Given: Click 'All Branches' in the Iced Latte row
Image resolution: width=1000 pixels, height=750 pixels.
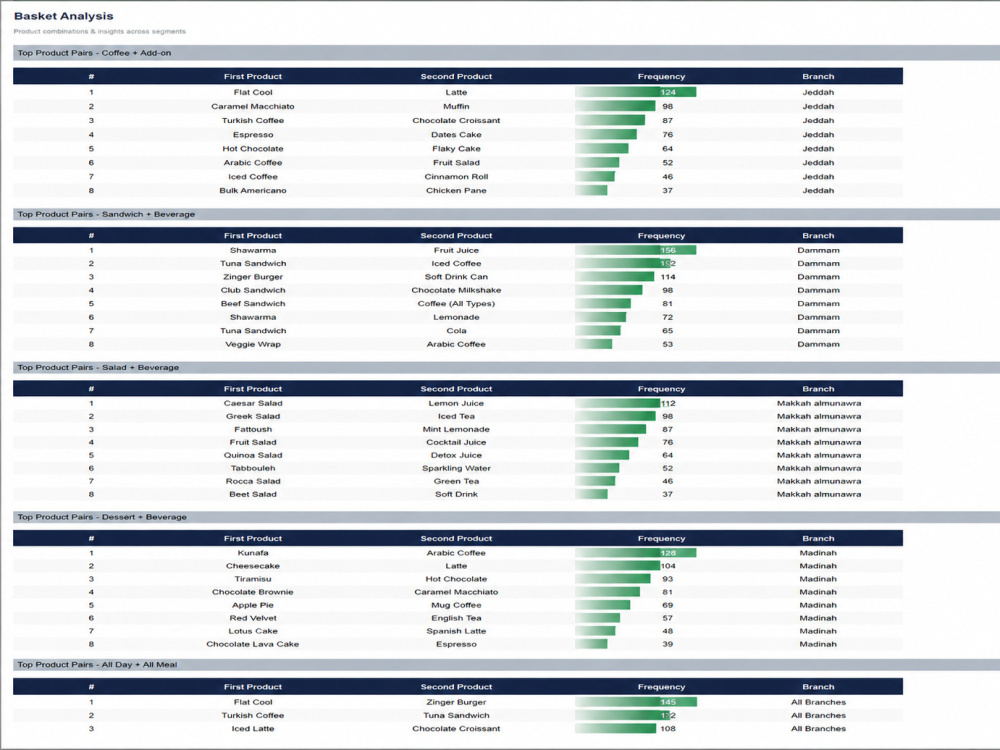Looking at the screenshot, I should click(818, 729).
